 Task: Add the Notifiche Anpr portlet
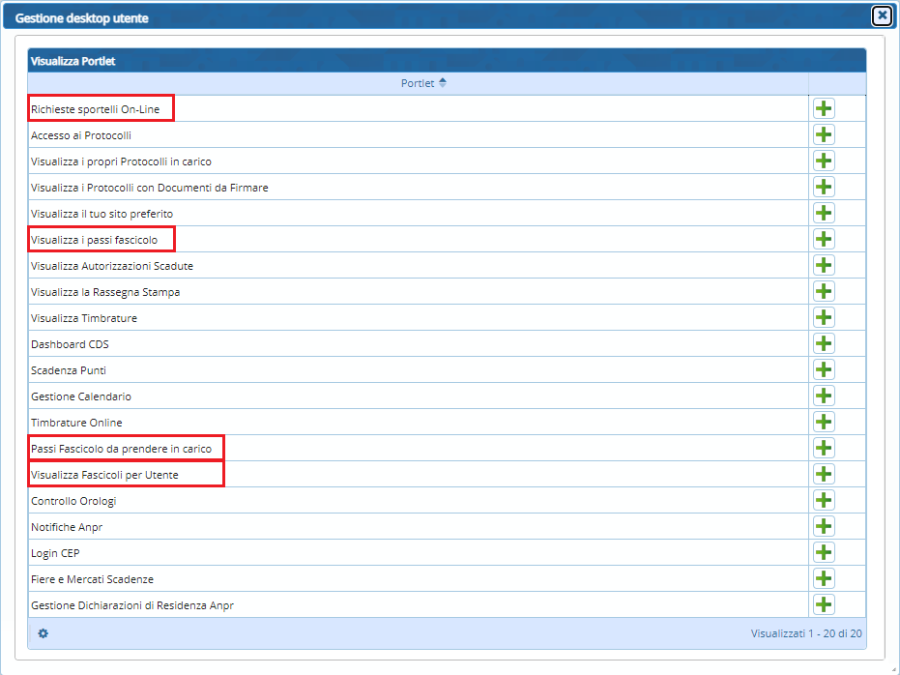pyautogui.click(x=823, y=526)
